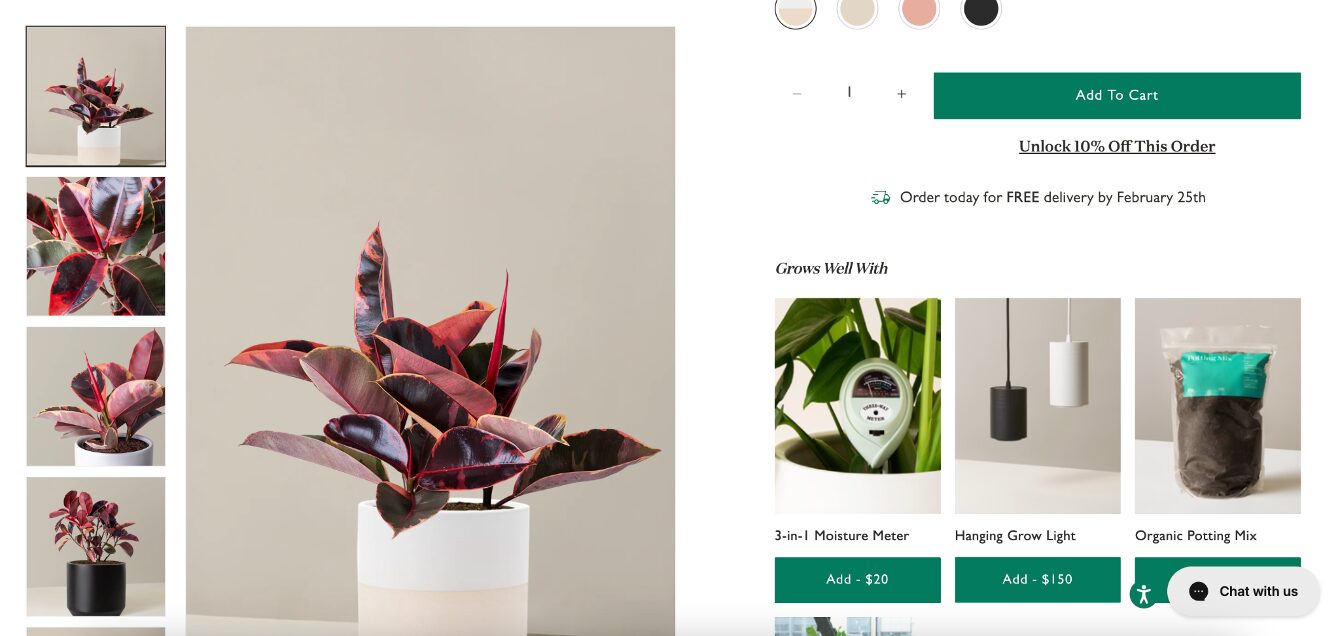The width and height of the screenshot is (1340, 636).
Task: Add the 3-in-1 Moisture Meter for $20
Action: (x=858, y=580)
